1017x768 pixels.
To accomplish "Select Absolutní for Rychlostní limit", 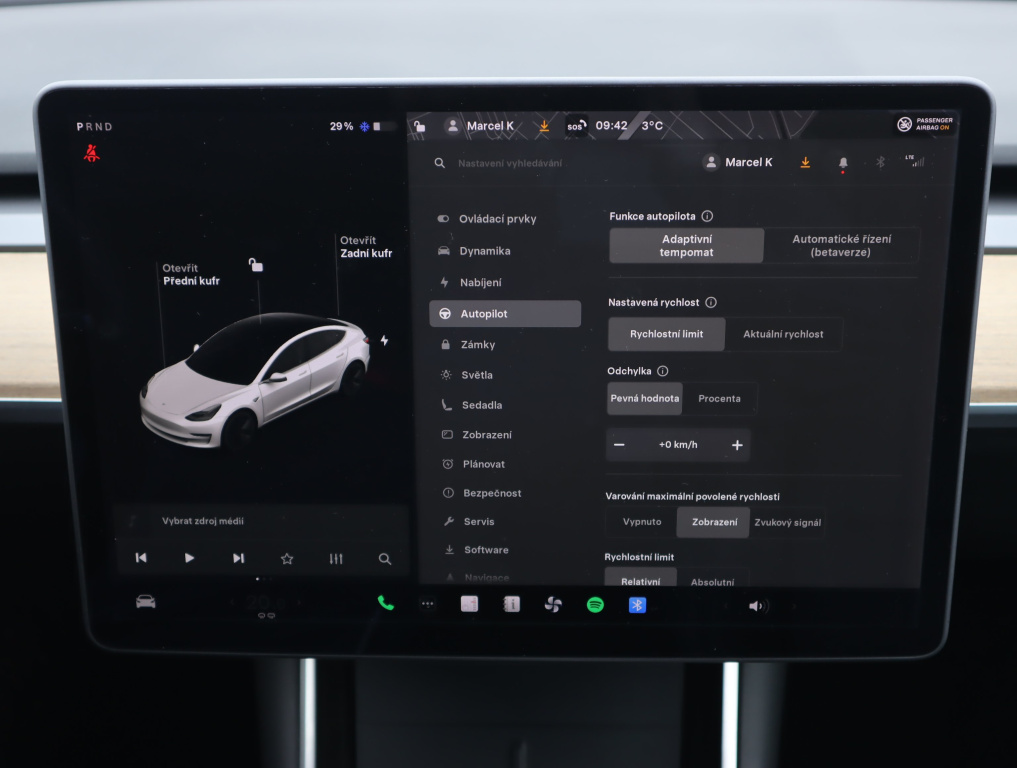I will 714,580.
